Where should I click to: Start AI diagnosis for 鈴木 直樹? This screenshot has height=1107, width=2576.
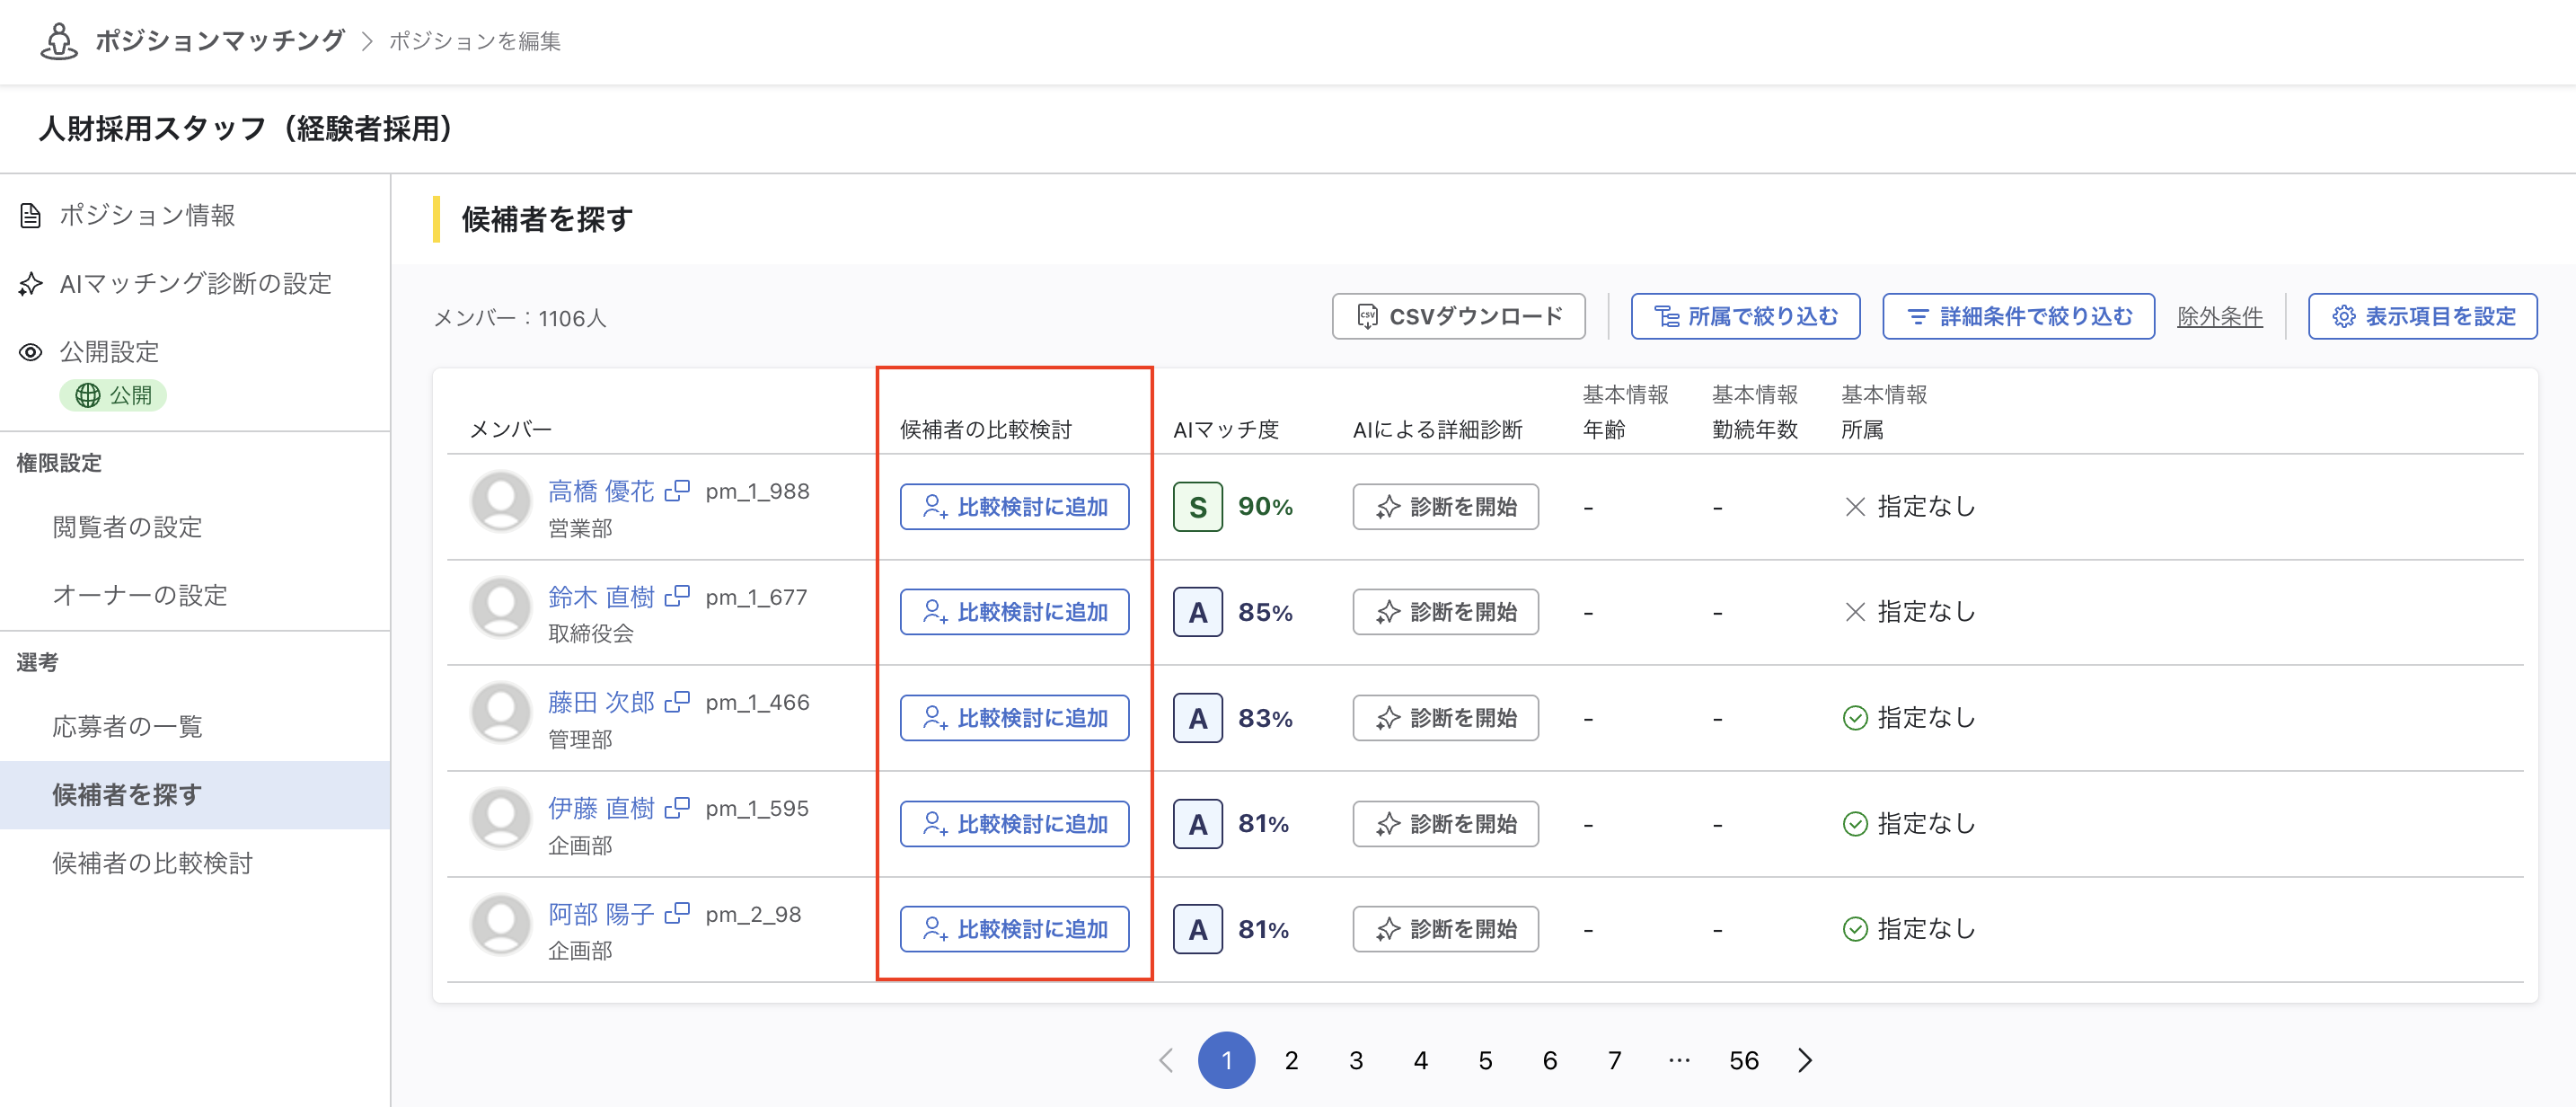point(1445,612)
